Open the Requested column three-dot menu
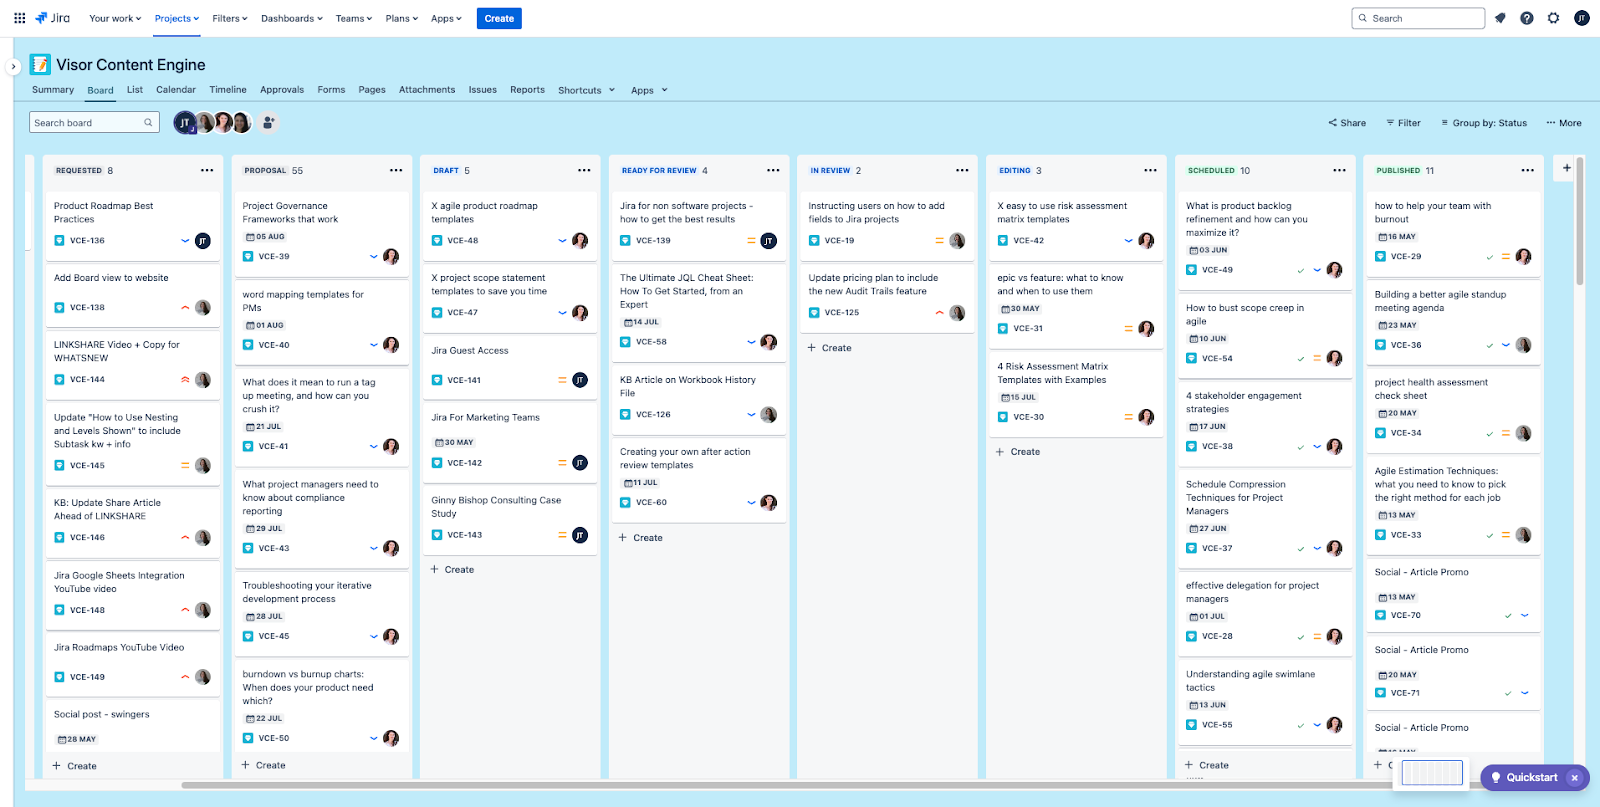Viewport: 1600px width, 807px height. (x=207, y=170)
